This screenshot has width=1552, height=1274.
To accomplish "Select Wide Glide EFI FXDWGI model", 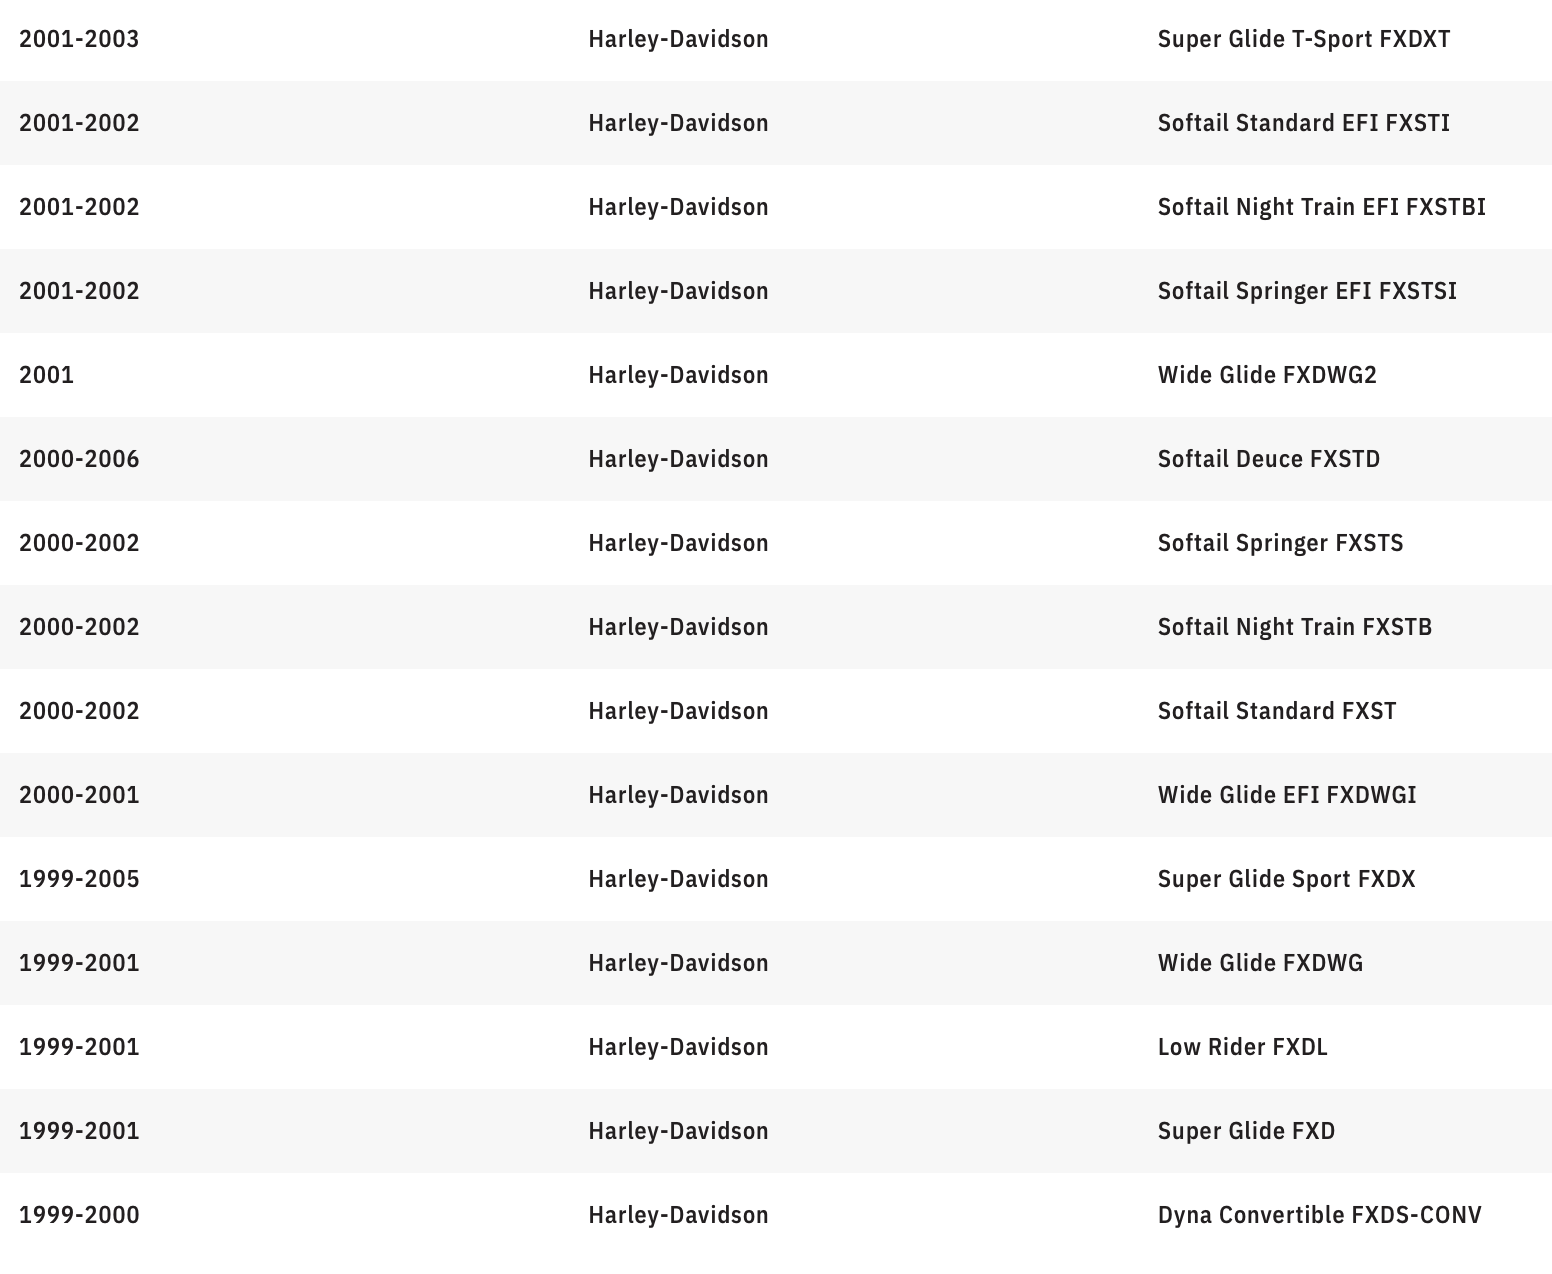I will tap(1286, 795).
